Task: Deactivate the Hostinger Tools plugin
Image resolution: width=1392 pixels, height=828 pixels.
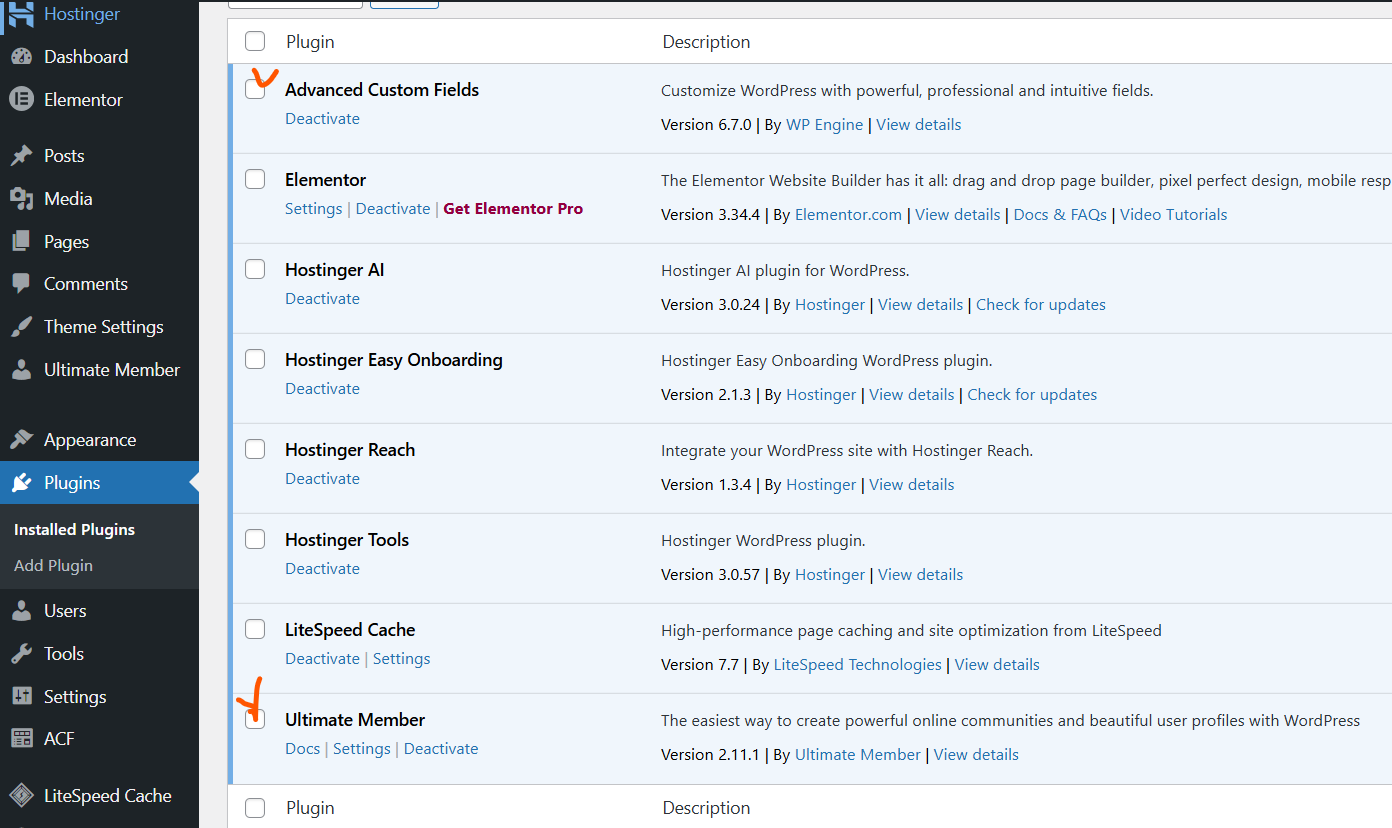Action: click(322, 569)
